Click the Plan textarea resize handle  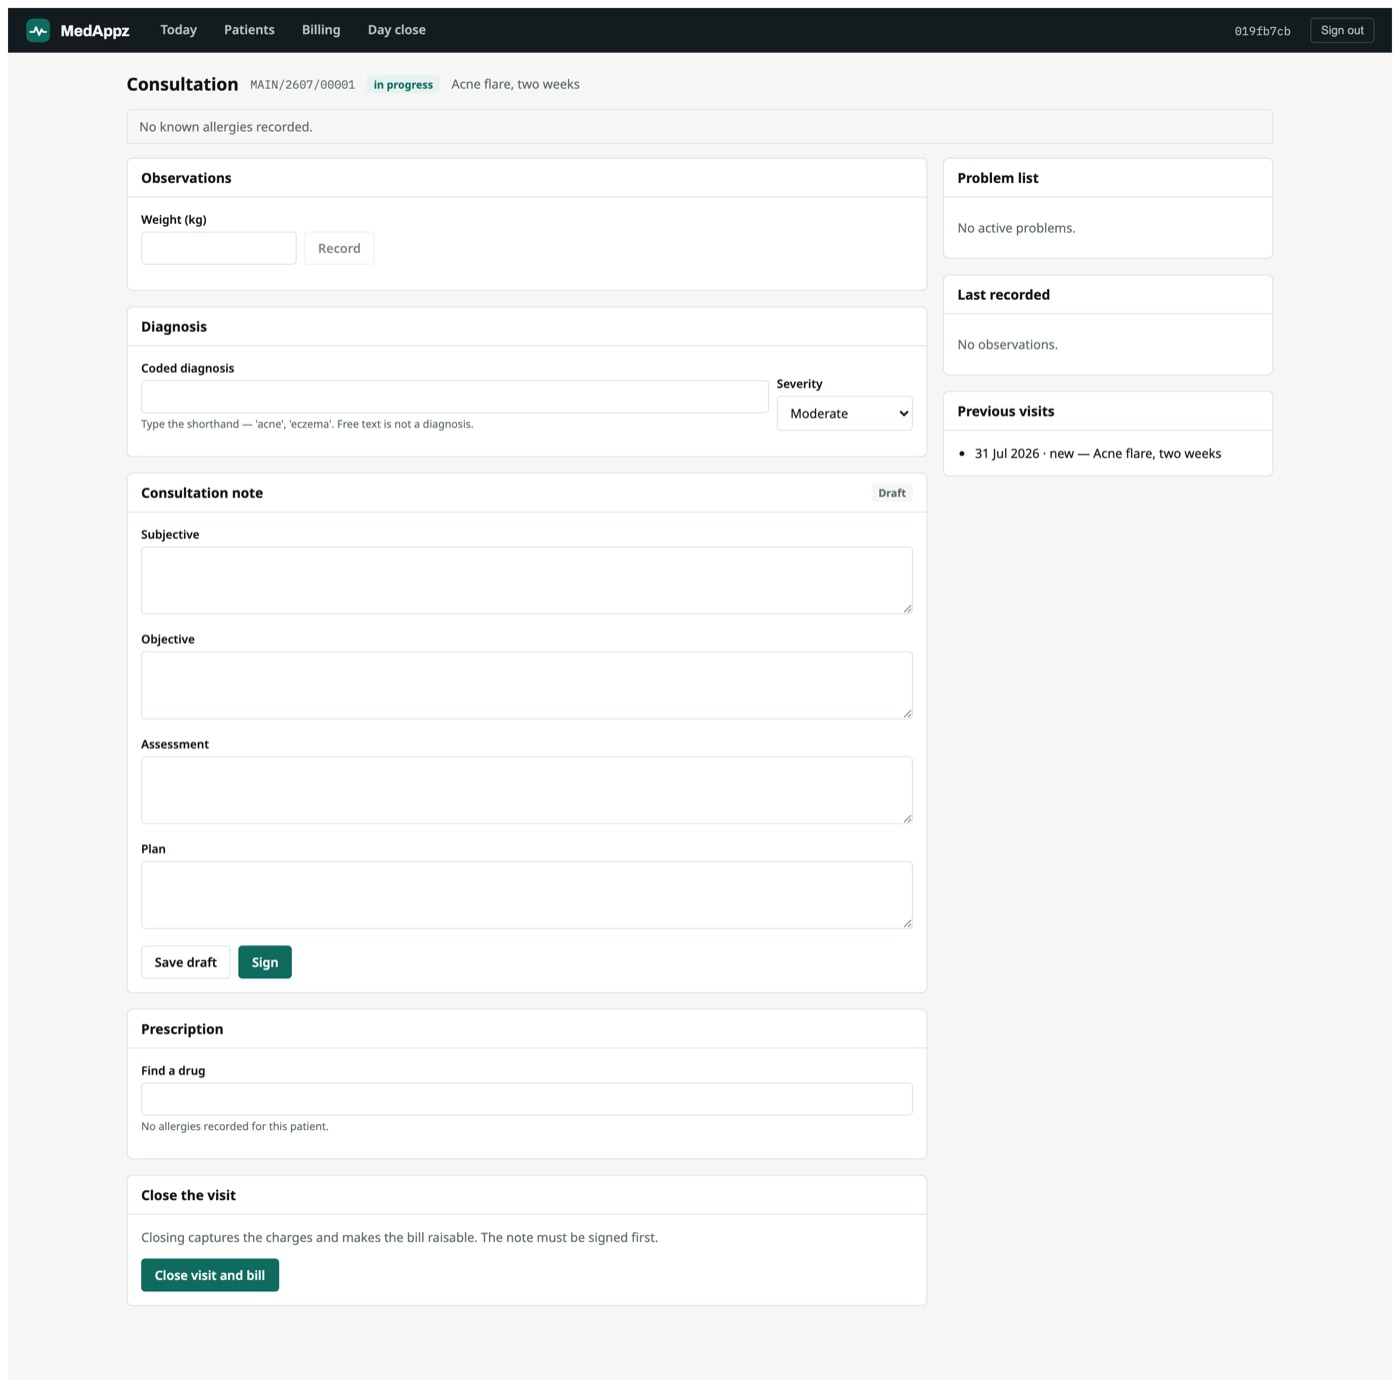(907, 923)
